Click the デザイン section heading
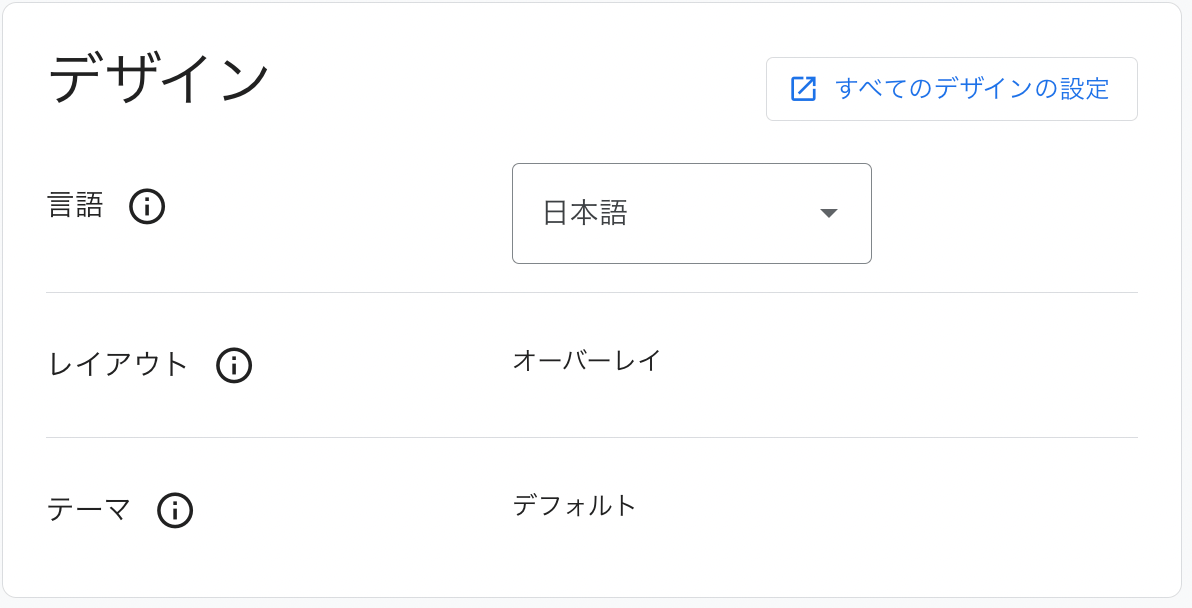The image size is (1192, 608). click(159, 80)
